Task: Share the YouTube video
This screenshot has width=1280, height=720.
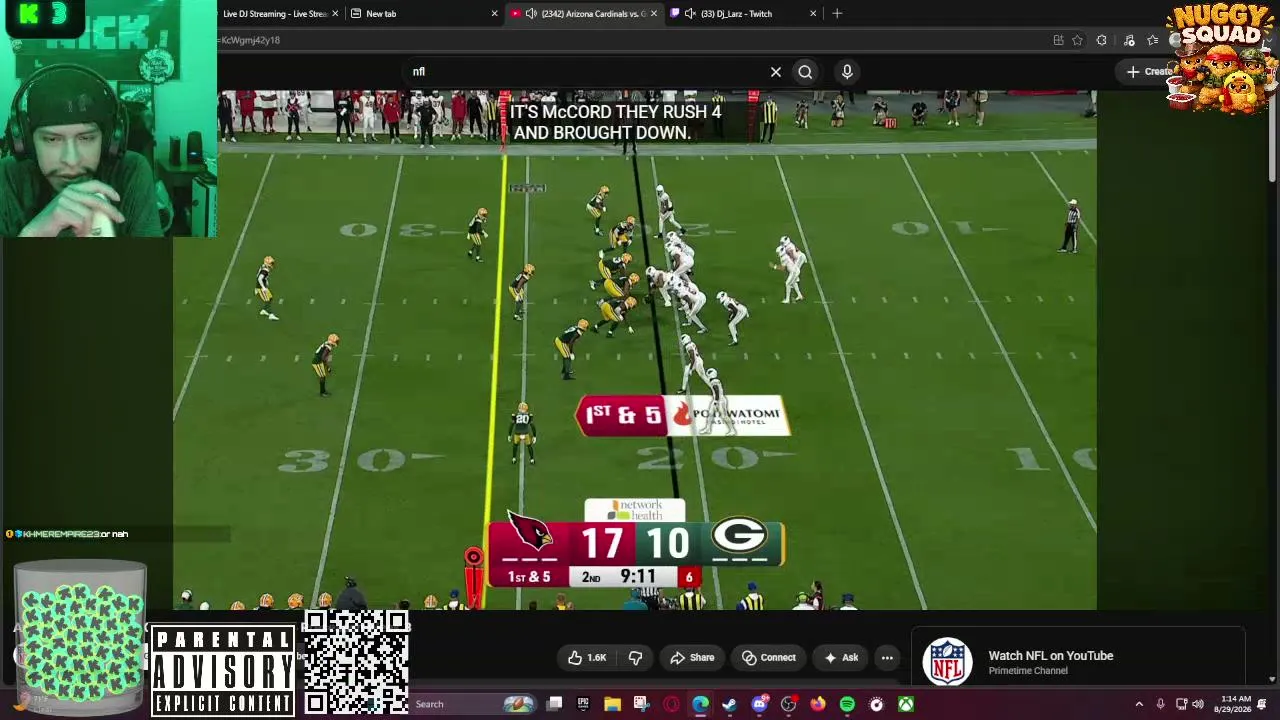Action: 692,658
